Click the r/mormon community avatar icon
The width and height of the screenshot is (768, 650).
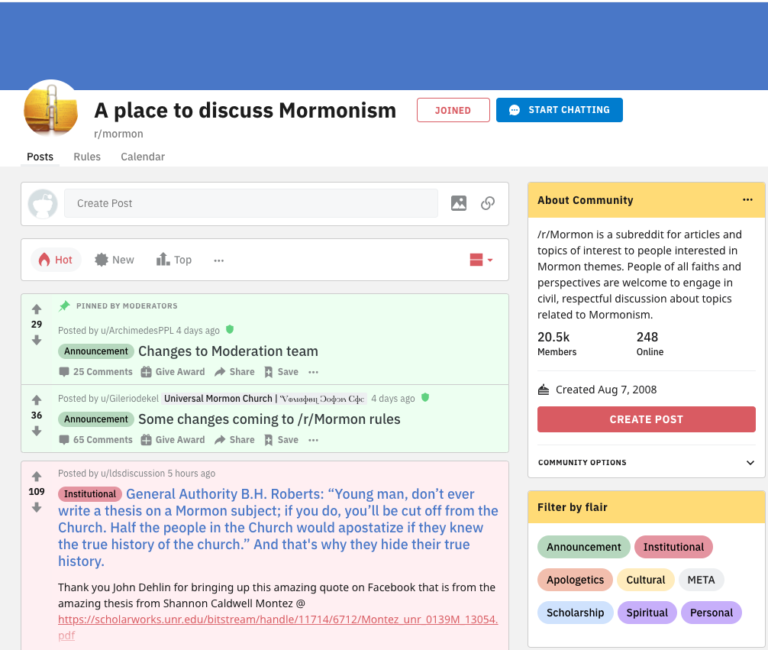pyautogui.click(x=50, y=110)
